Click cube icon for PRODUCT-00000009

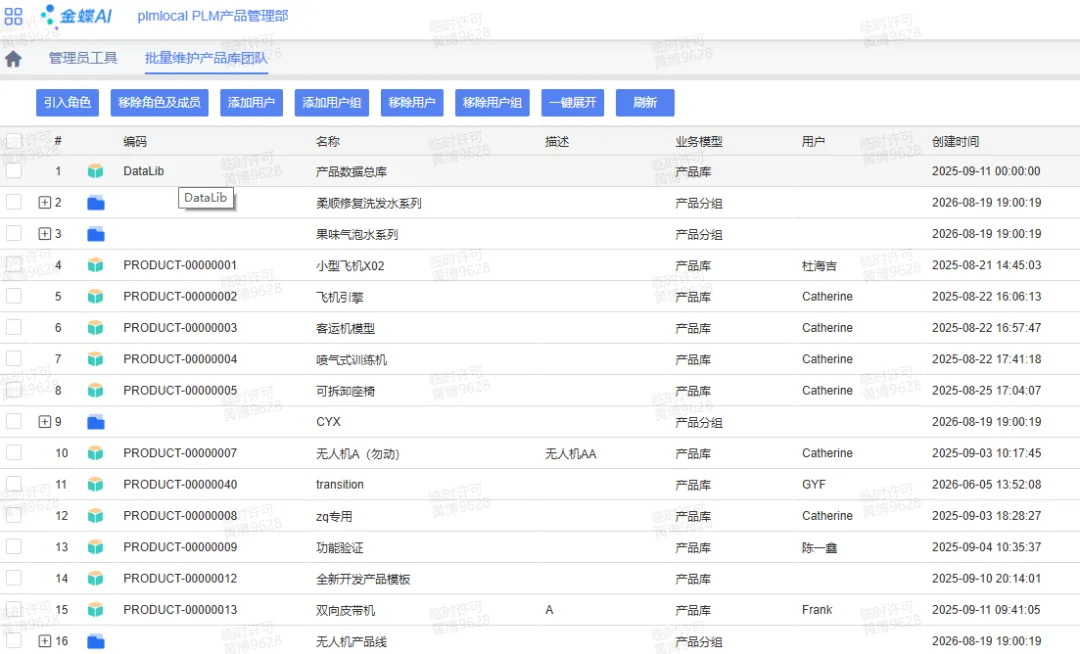click(x=96, y=547)
